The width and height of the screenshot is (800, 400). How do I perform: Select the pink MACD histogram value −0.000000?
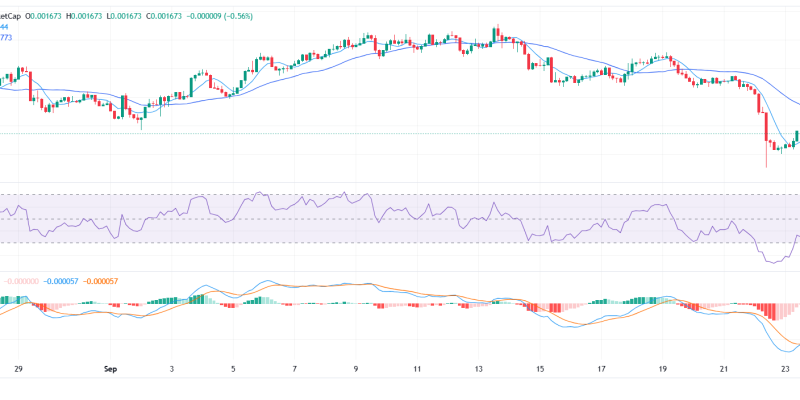[x=22, y=281]
